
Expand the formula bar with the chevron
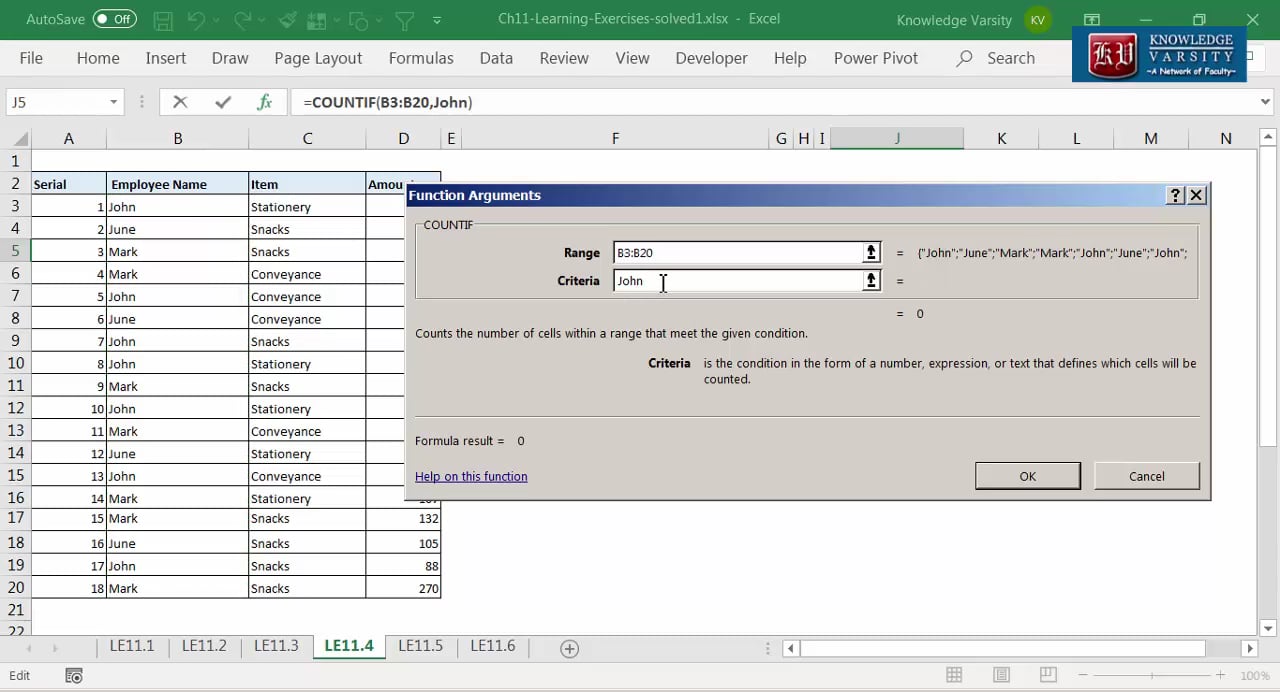point(1265,102)
